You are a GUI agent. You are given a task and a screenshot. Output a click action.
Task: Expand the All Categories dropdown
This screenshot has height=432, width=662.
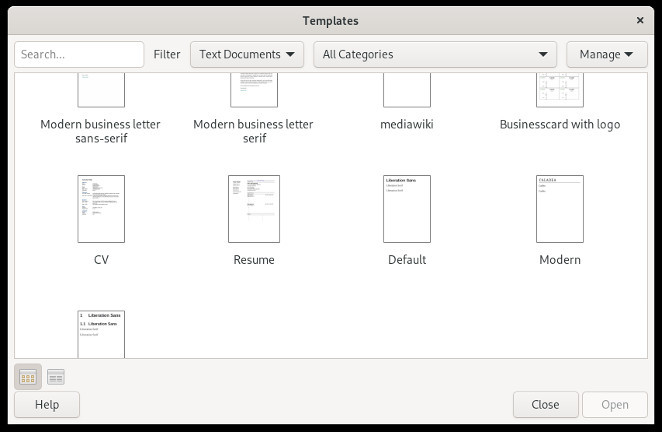[435, 54]
